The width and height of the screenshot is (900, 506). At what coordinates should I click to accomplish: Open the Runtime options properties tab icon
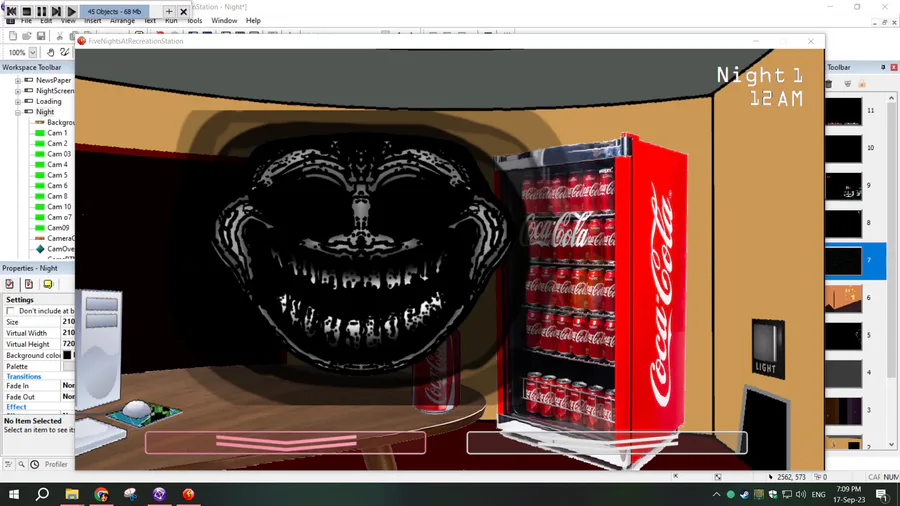[29, 284]
